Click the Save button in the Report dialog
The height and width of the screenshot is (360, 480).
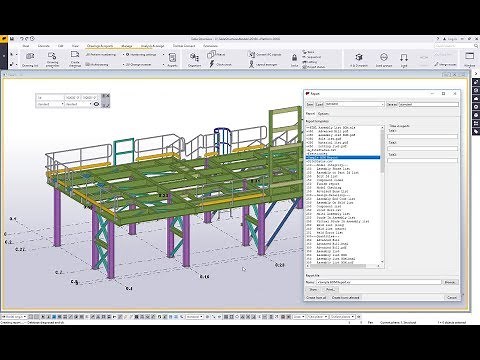310,104
